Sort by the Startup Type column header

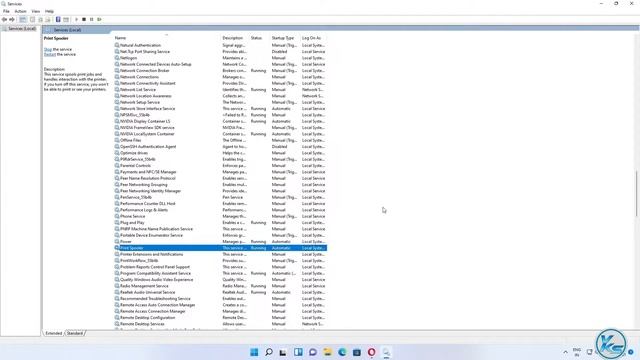284,38
